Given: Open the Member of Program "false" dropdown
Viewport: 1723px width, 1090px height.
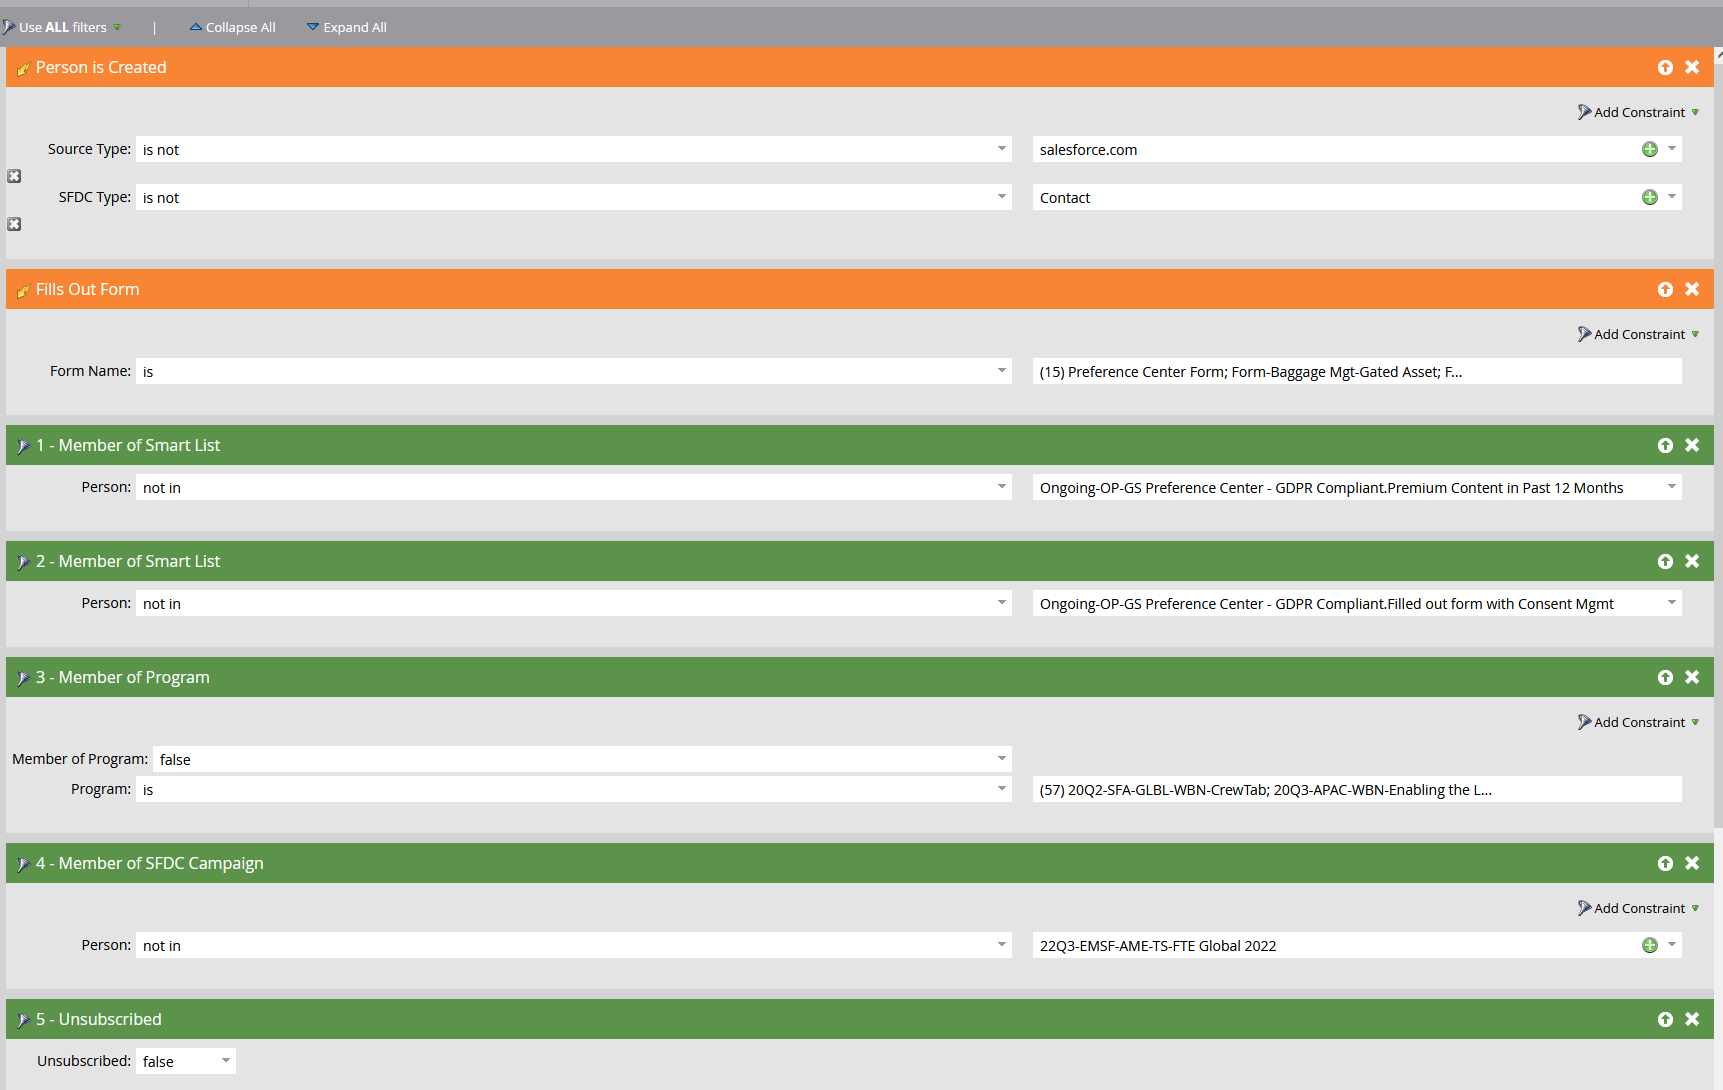Looking at the screenshot, I should (1001, 759).
